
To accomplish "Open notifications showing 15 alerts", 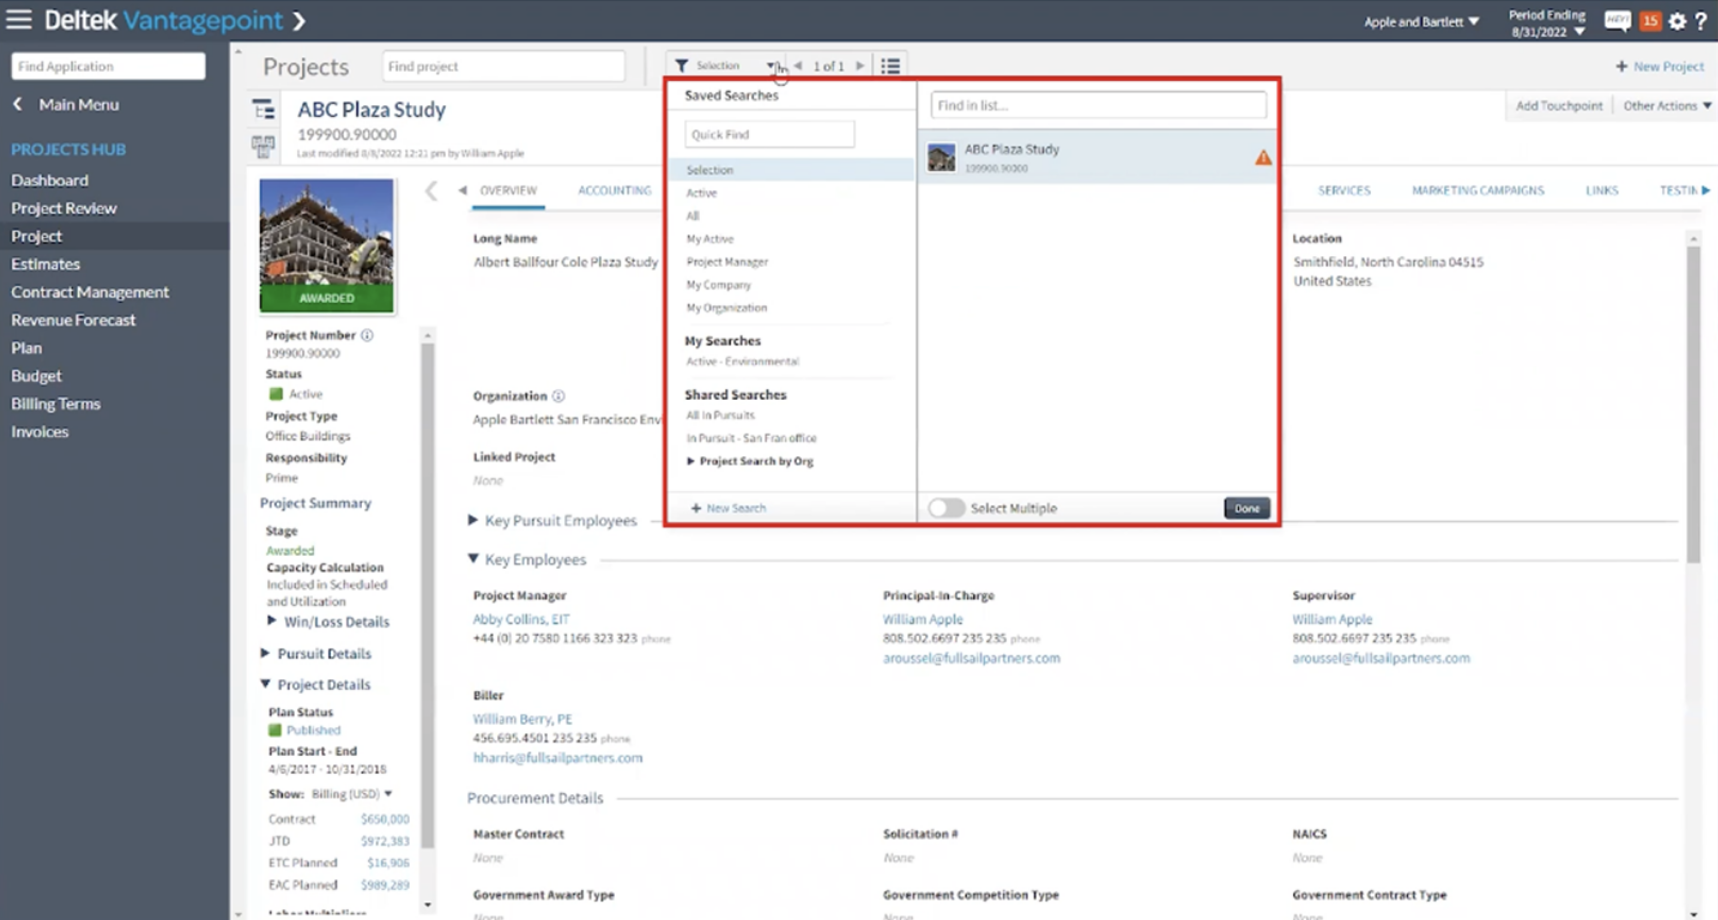I will click(x=1651, y=20).
